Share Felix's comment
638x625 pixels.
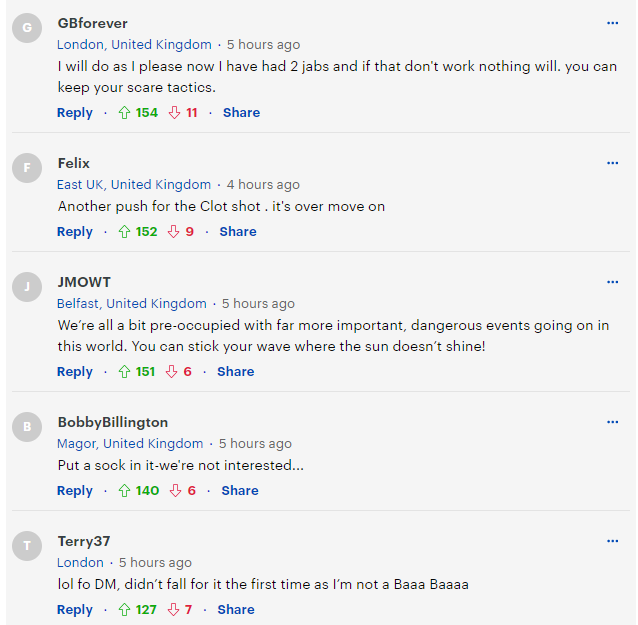[x=238, y=232]
